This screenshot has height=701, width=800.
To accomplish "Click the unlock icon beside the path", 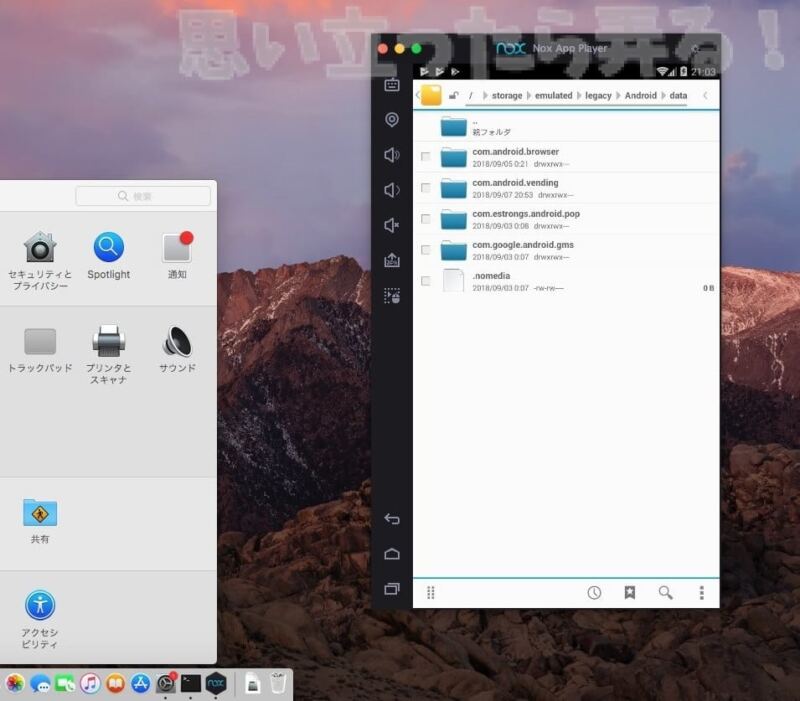I will click(x=454, y=95).
